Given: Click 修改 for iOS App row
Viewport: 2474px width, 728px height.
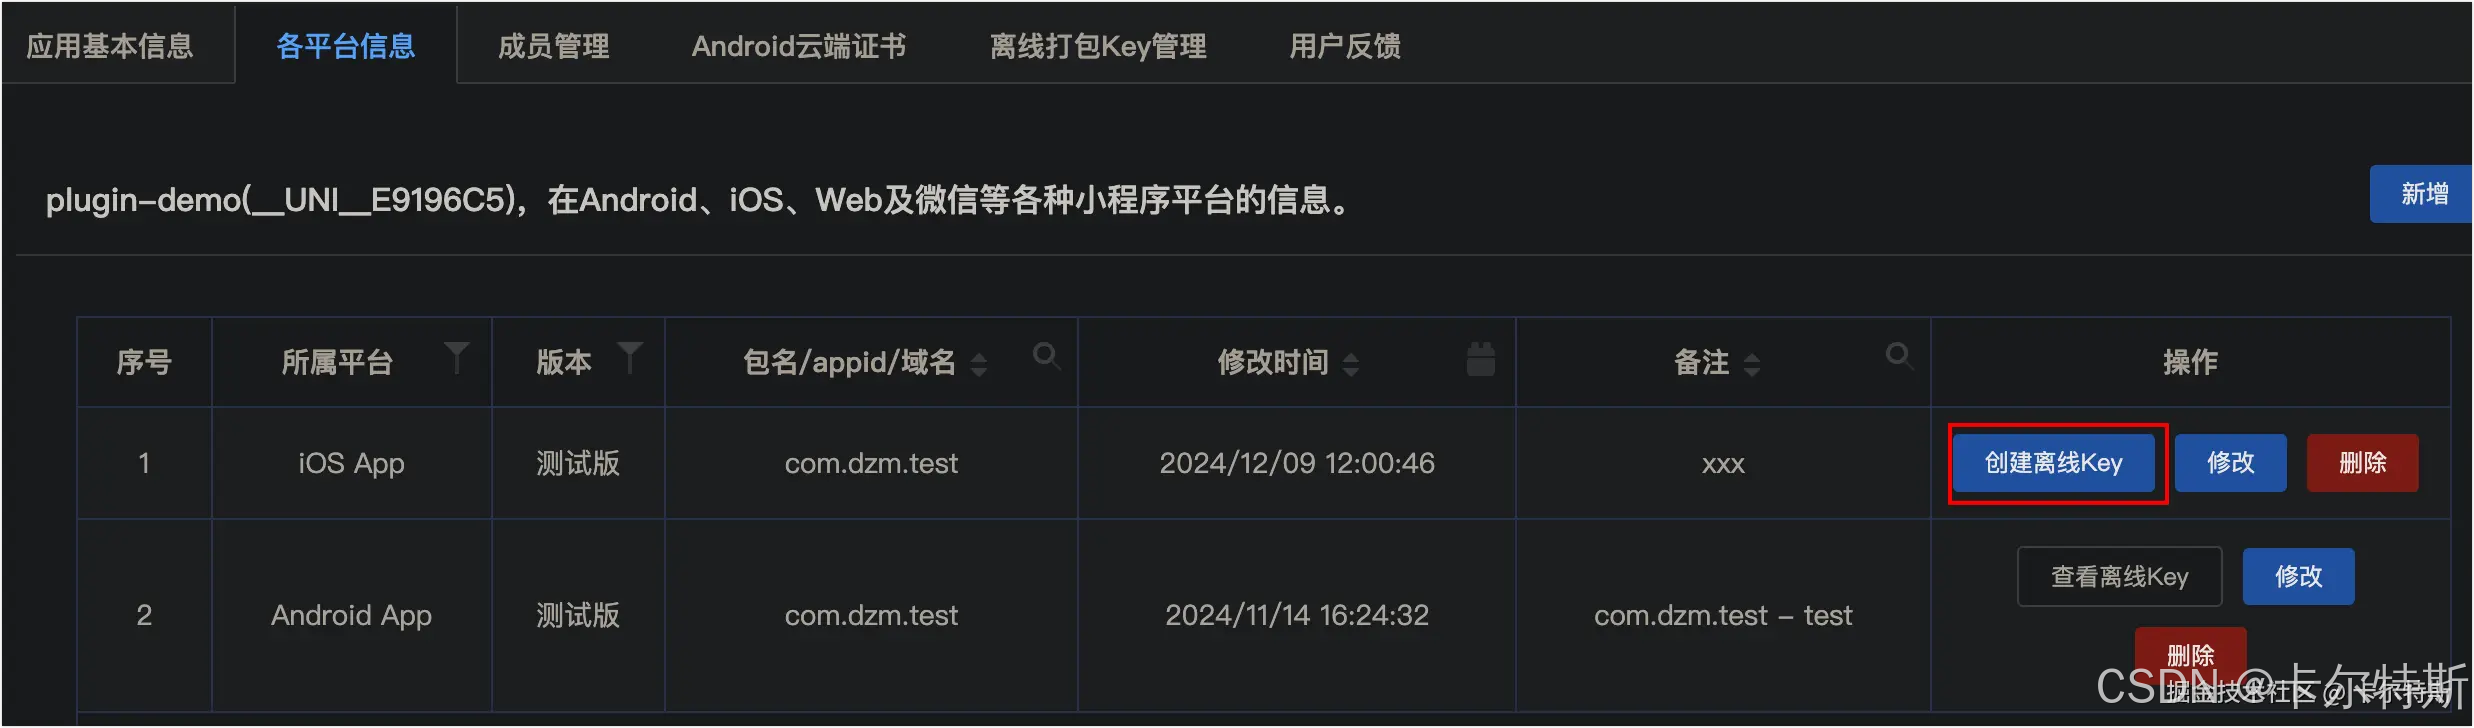Looking at the screenshot, I should point(2231,463).
